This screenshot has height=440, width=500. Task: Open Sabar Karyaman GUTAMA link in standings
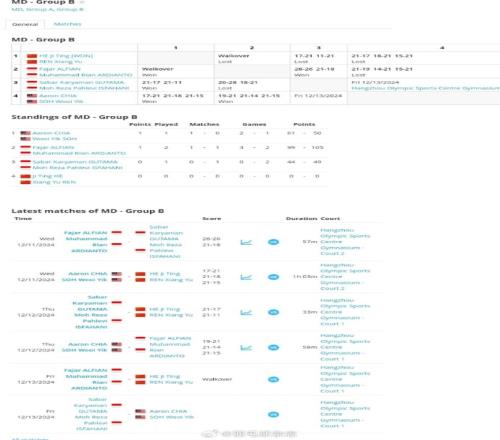click(x=75, y=162)
